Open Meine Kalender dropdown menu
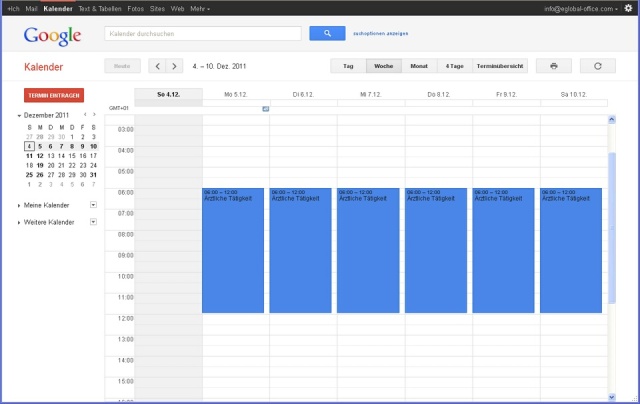The height and width of the screenshot is (404, 640). tap(93, 205)
